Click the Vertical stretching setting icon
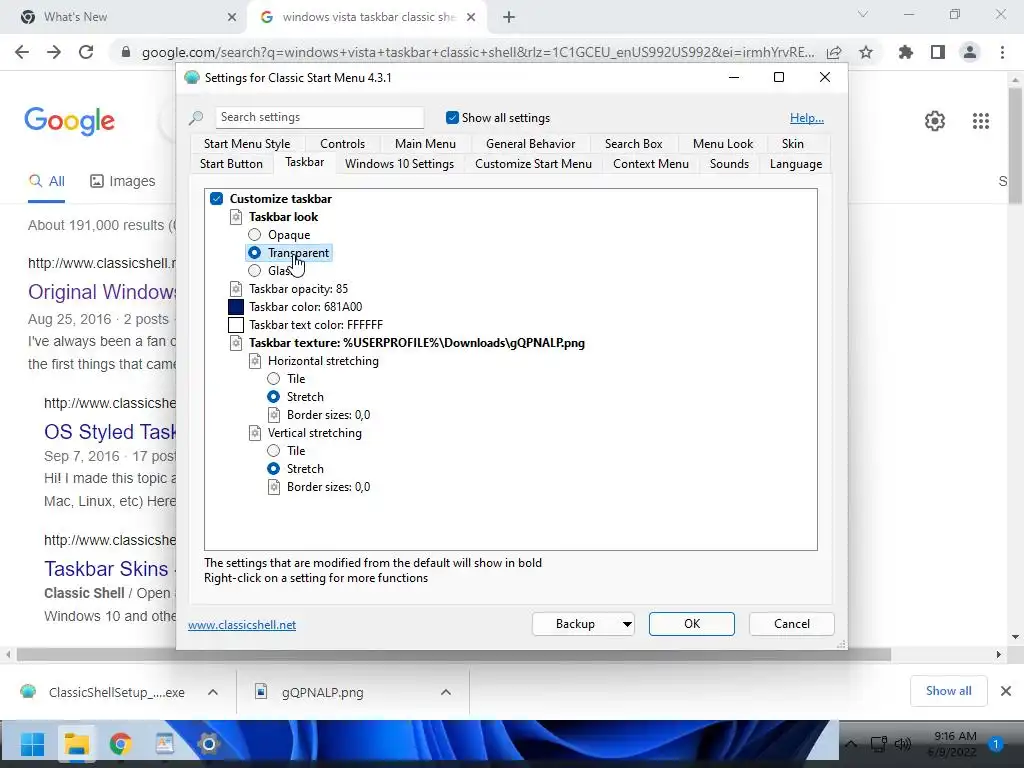Viewport: 1024px width, 768px height. [255, 433]
